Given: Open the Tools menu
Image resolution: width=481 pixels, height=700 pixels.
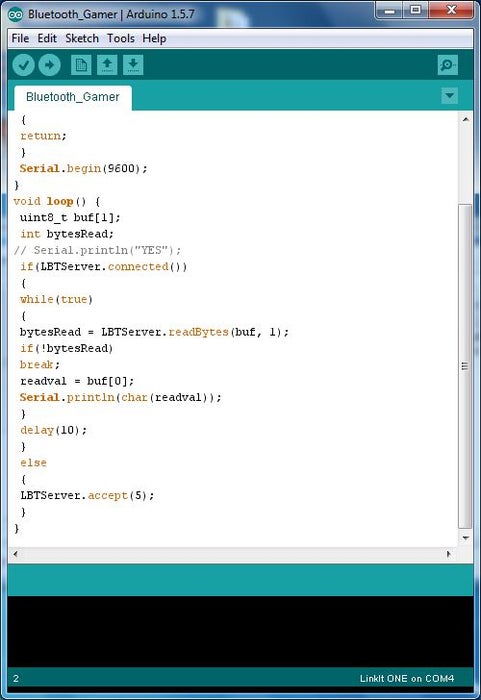Looking at the screenshot, I should click(x=121, y=38).
